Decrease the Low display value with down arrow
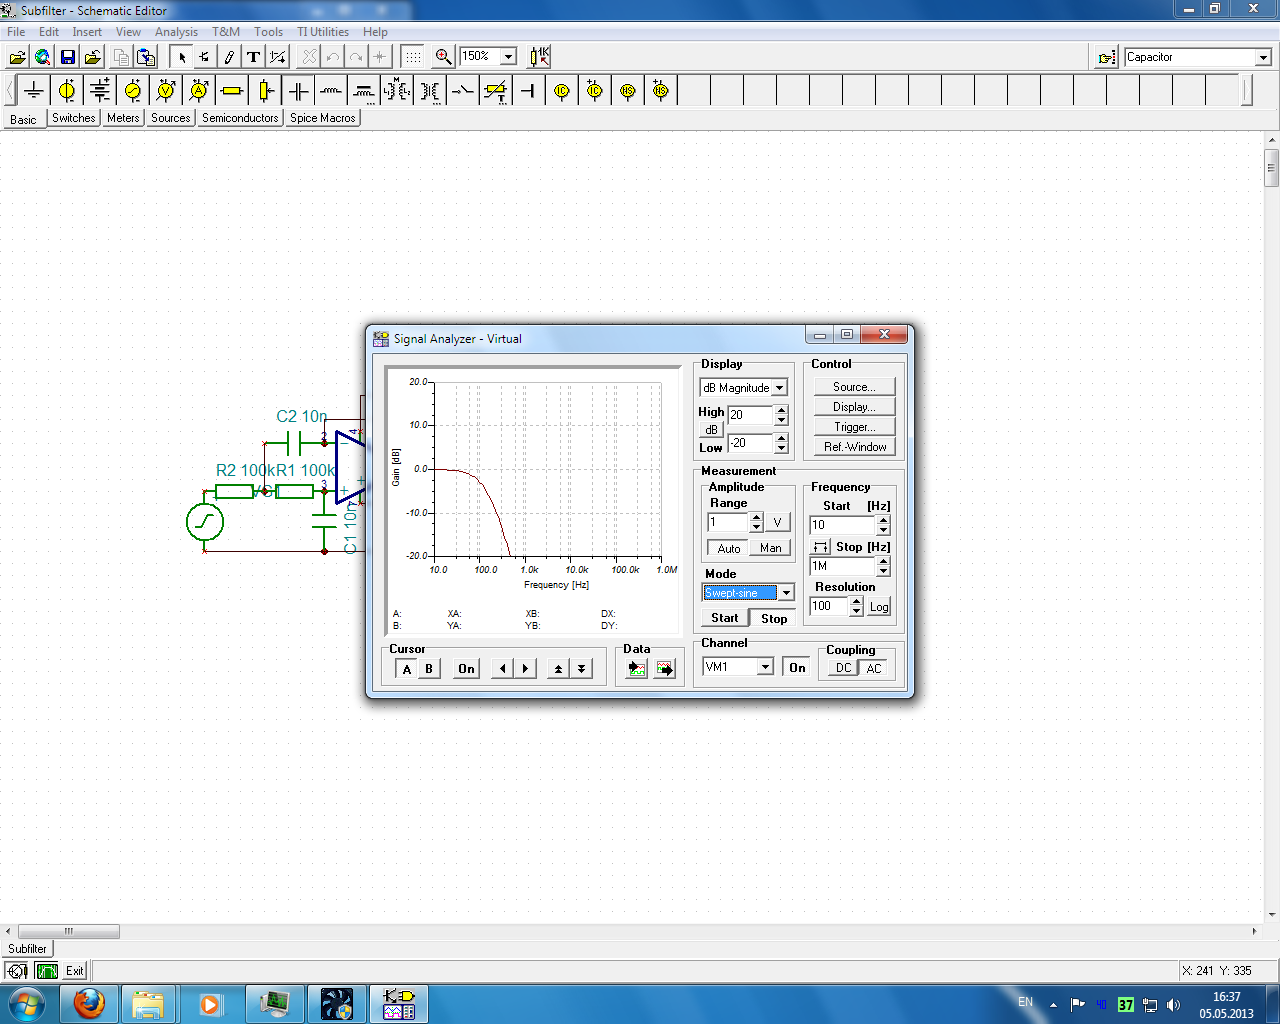 (x=782, y=448)
